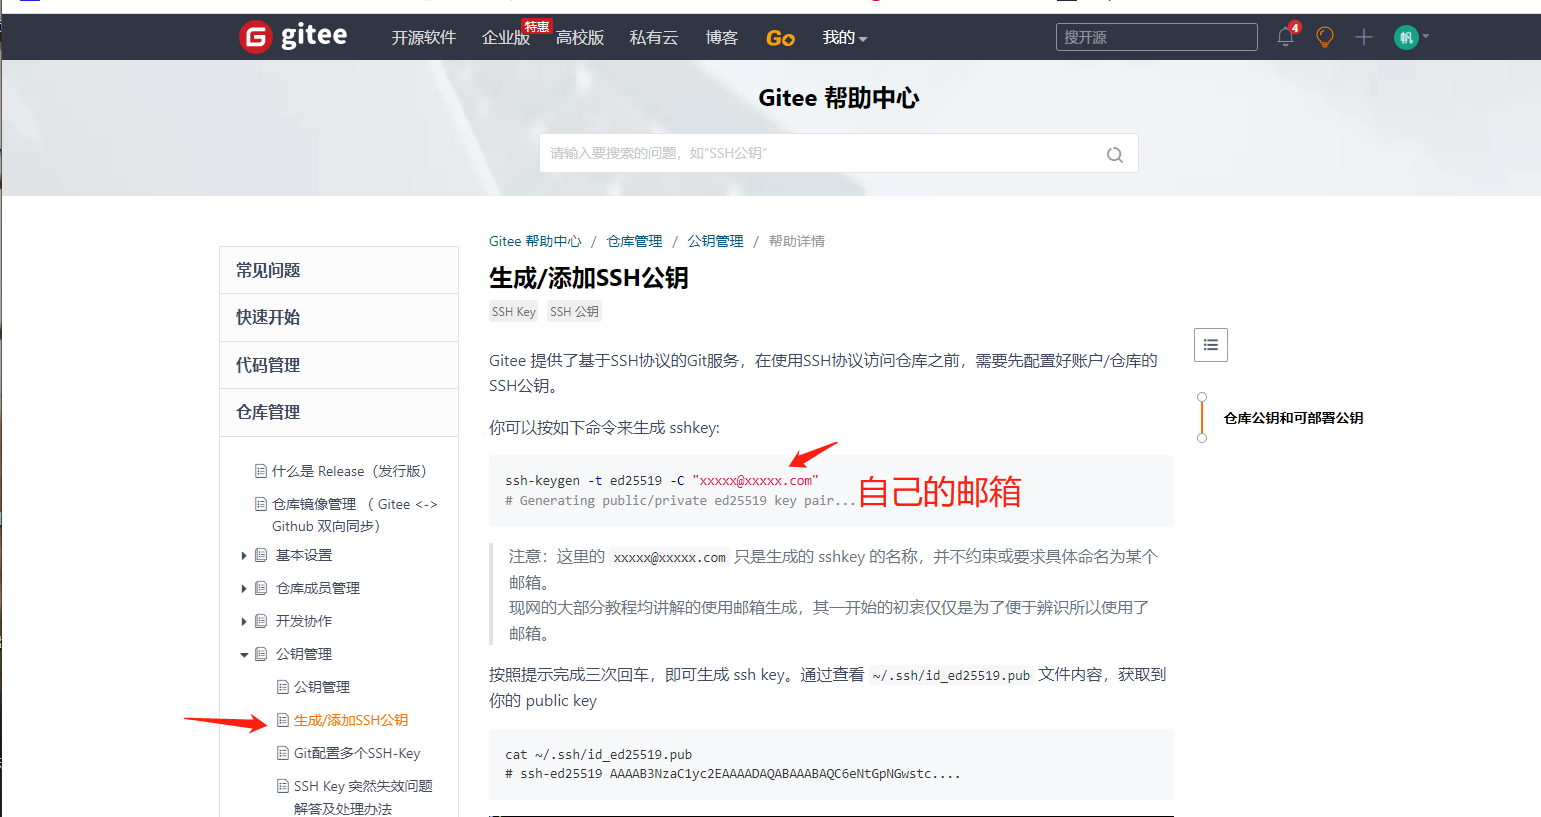Expand the 基本设置 tree node
This screenshot has width=1541, height=817.
(244, 555)
